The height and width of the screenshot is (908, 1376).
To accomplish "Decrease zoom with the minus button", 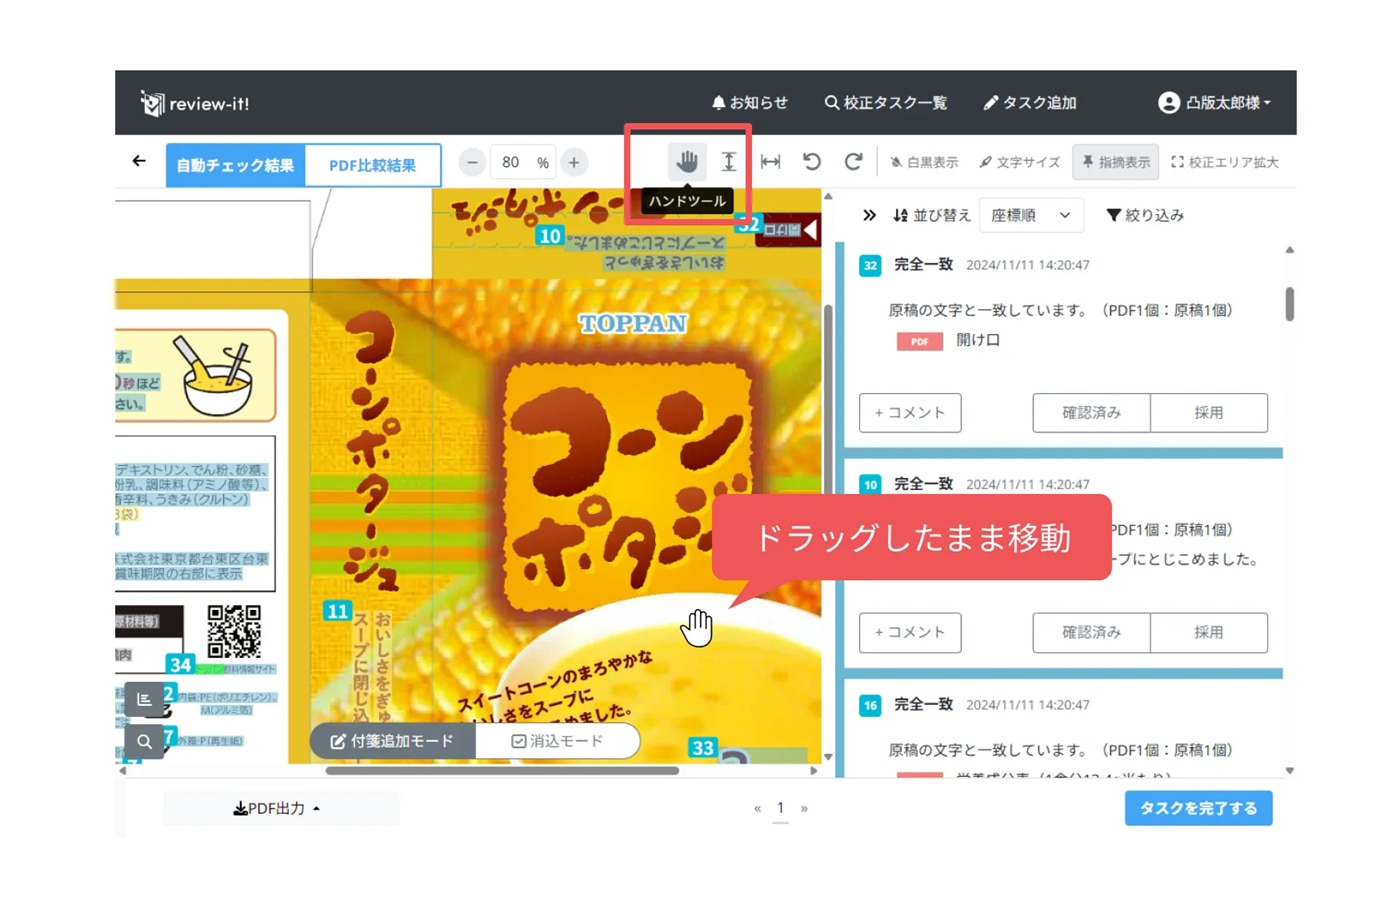I will coord(472,162).
